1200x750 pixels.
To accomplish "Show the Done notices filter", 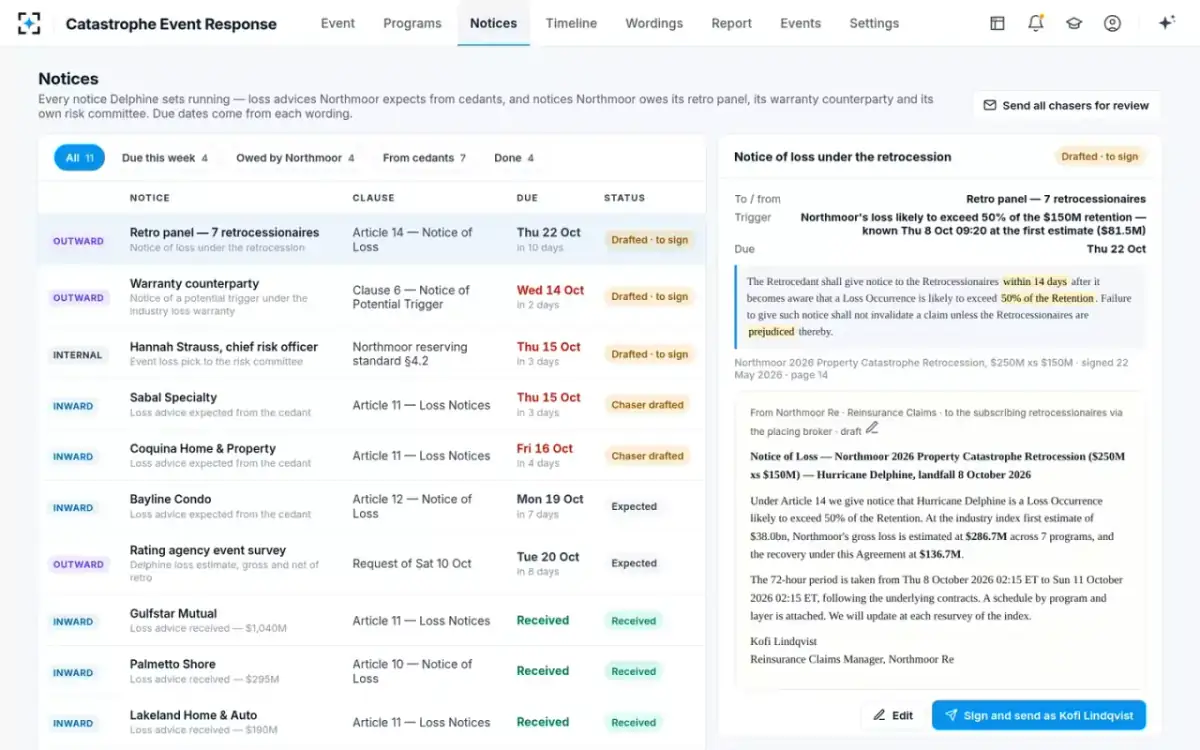I will [x=514, y=158].
